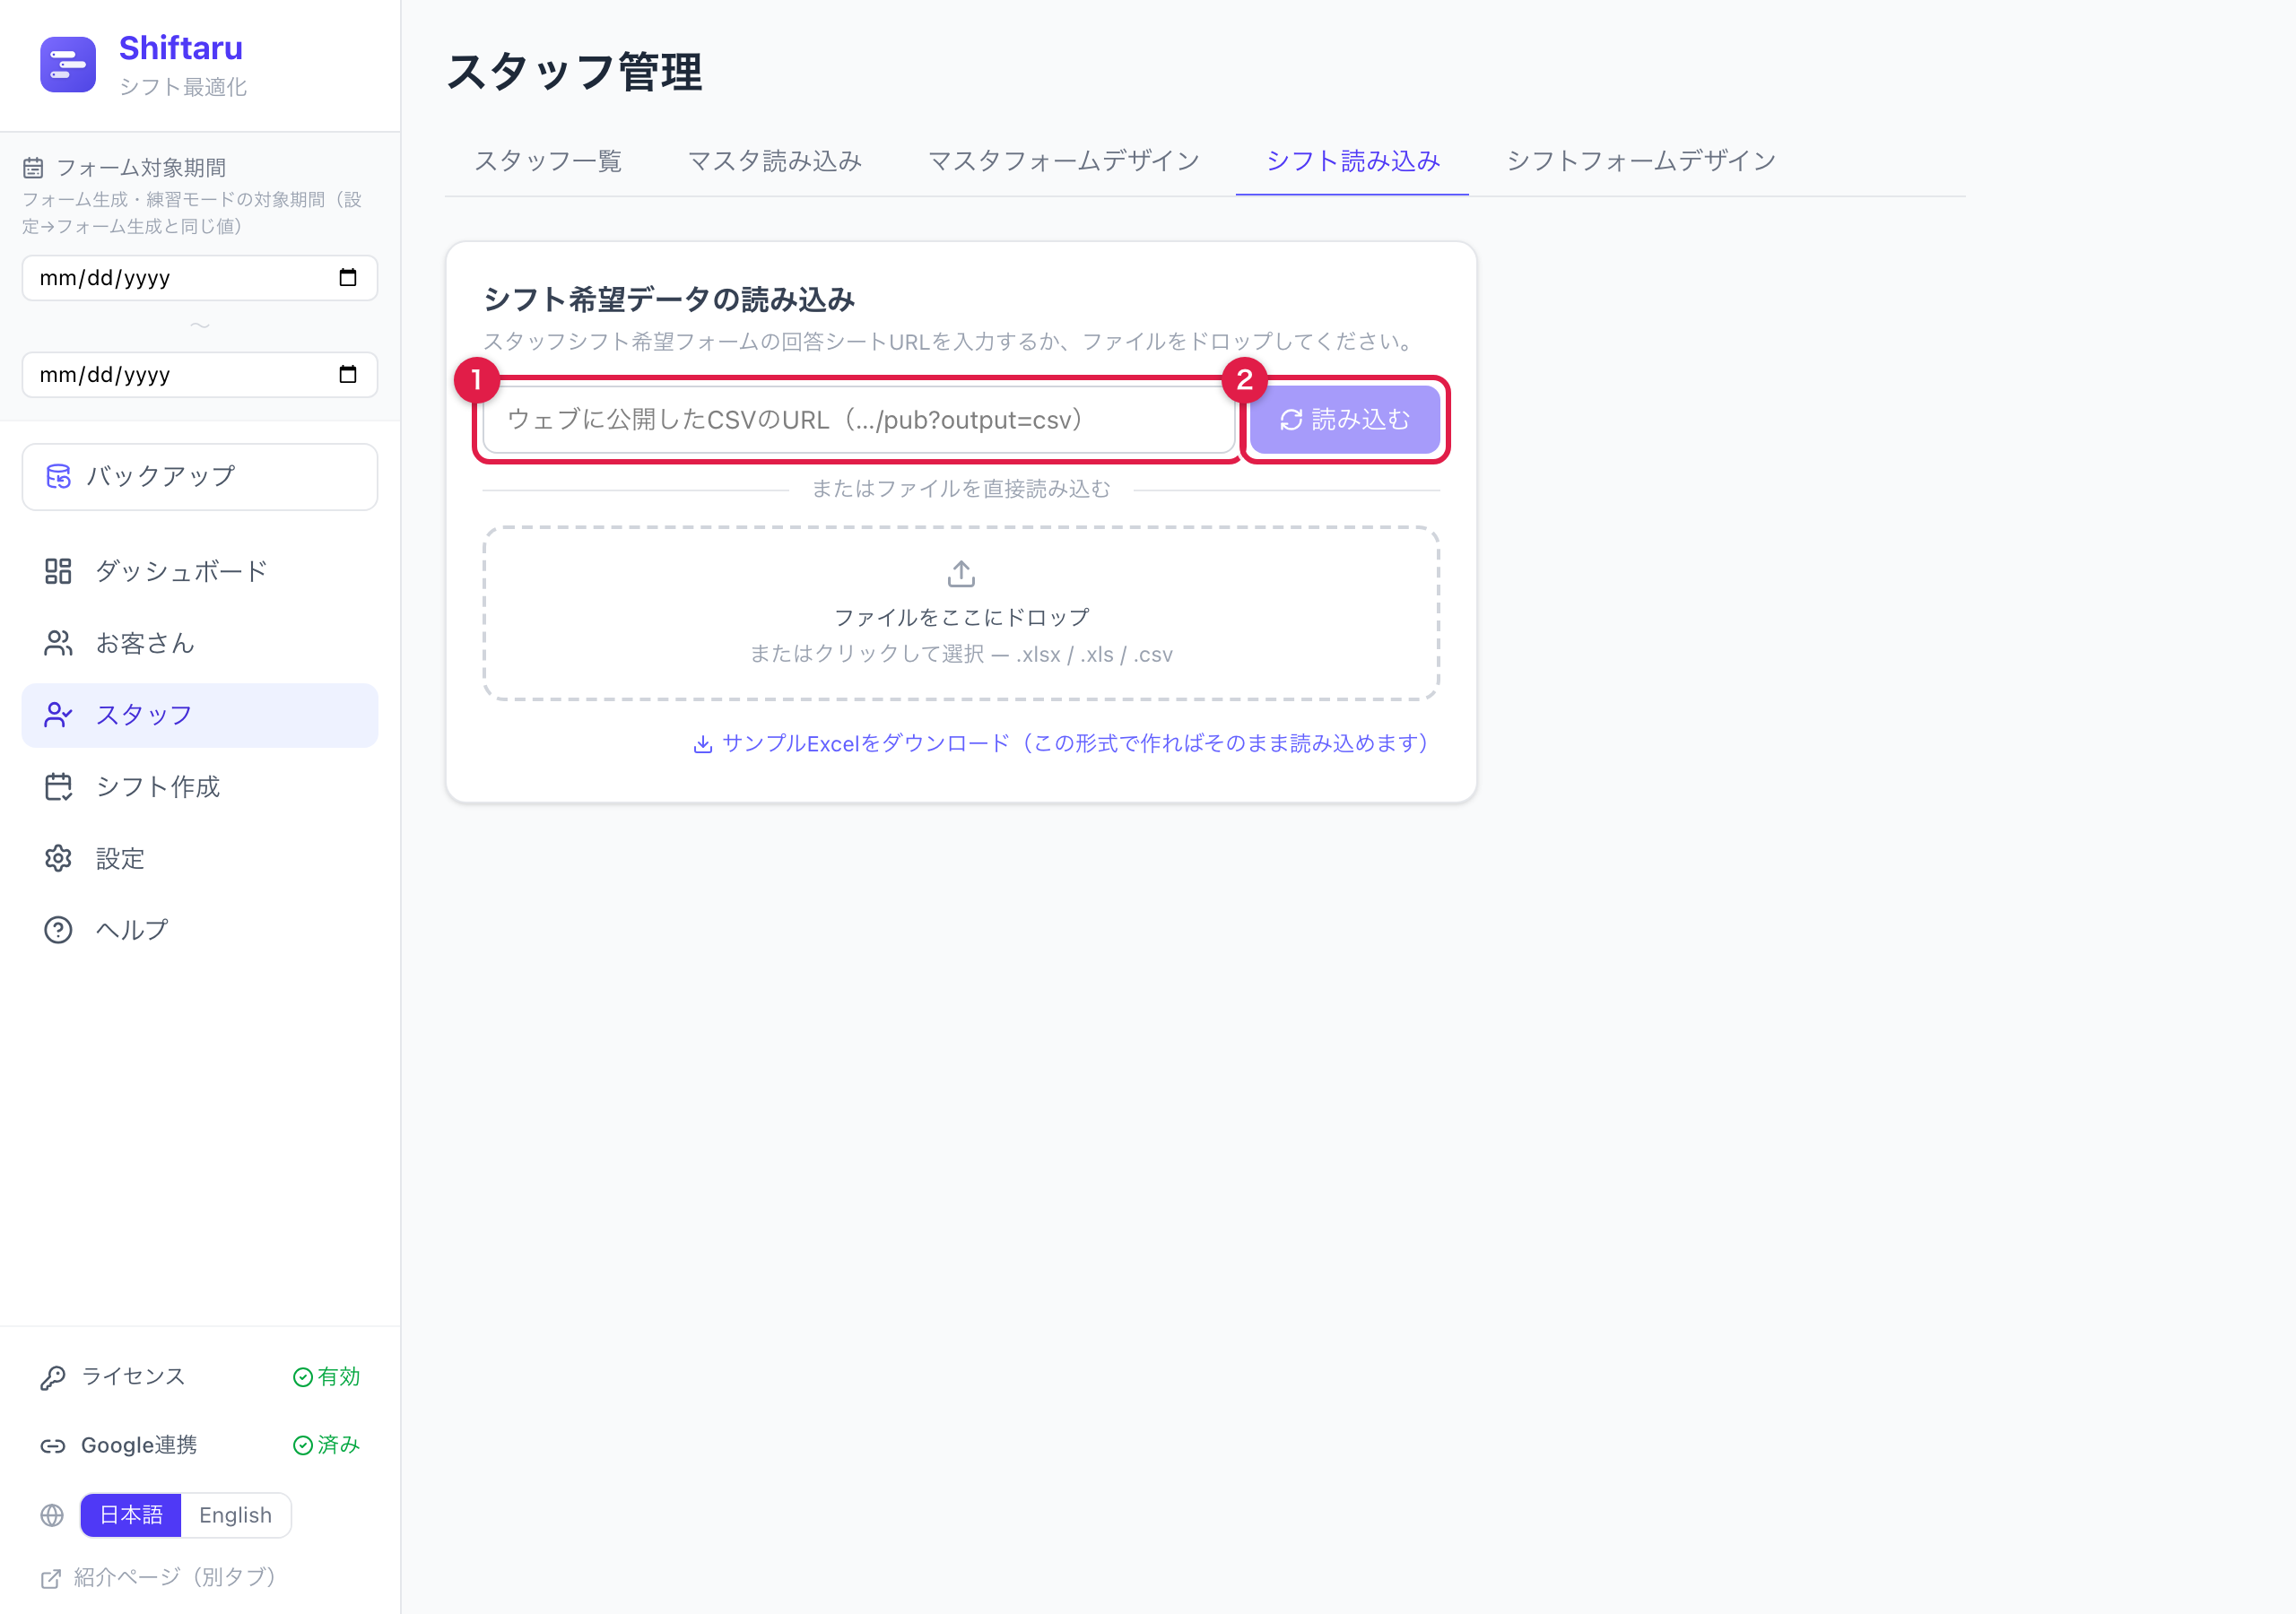
Task: Click the help question mark icon
Action: click(58, 930)
